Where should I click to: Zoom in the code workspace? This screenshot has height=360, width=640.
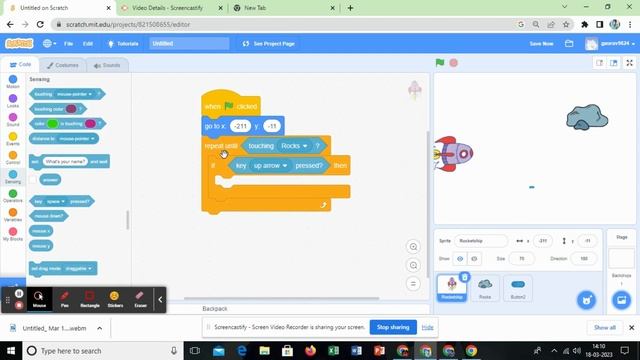point(413,247)
